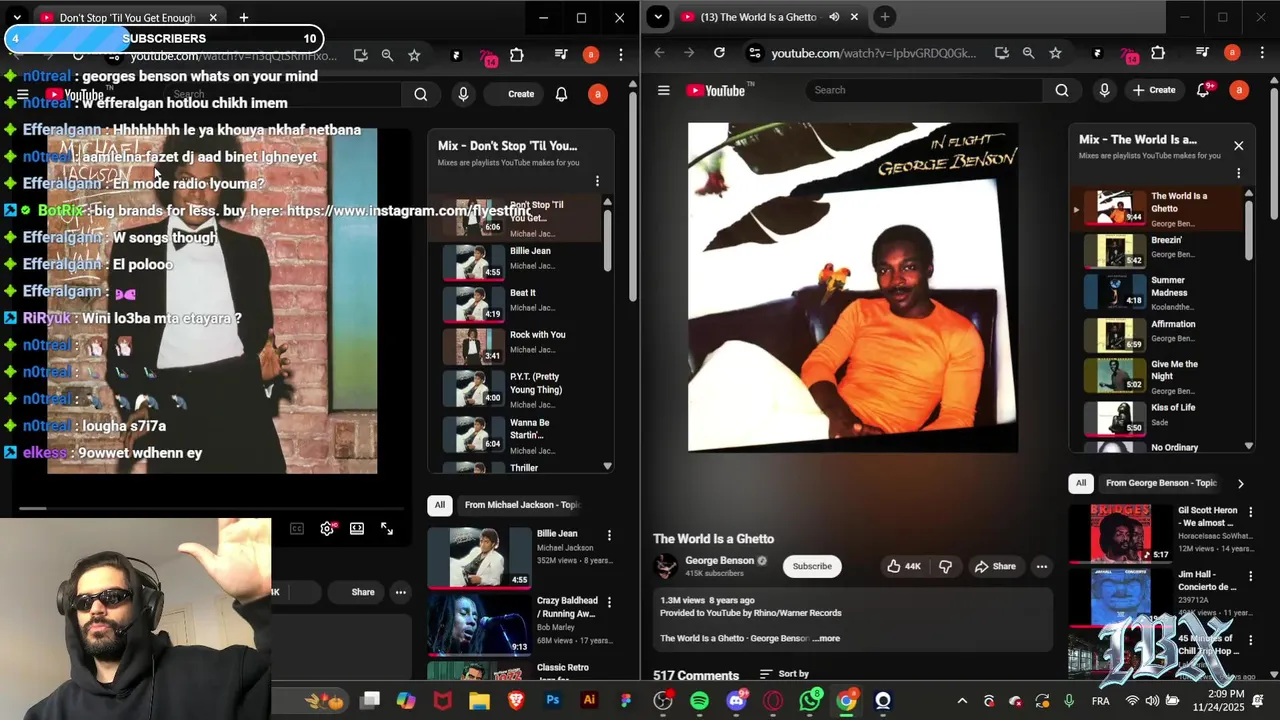The width and height of the screenshot is (1280, 720).
Task: Click playlist scrollbar in Mix - Don't Stop panel
Action: 607,238
